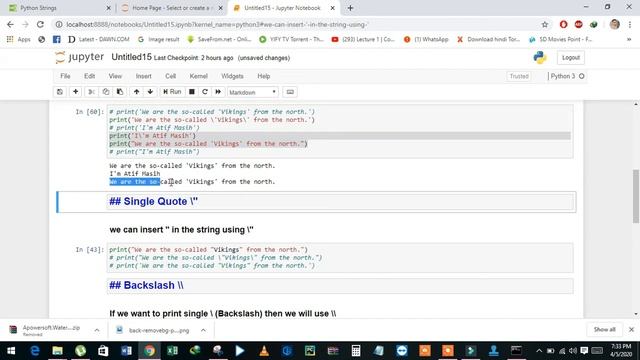The image size is (640, 360).
Task: Go back in browser history
Action: point(10,24)
